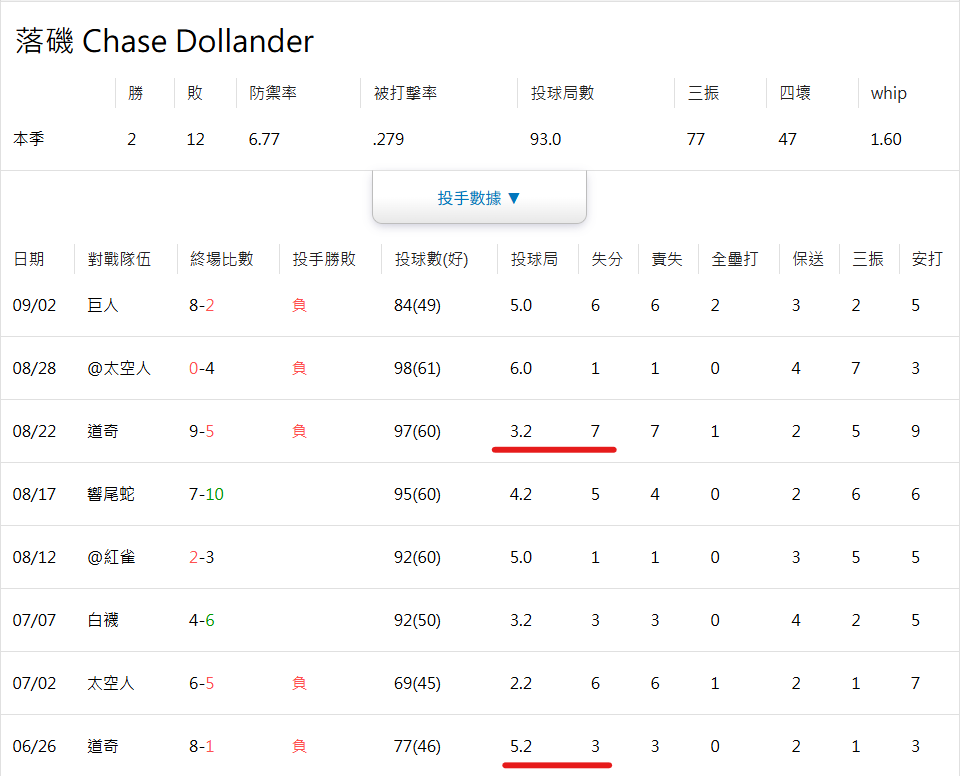Click the 對戰隊伍 column header

tap(119, 259)
